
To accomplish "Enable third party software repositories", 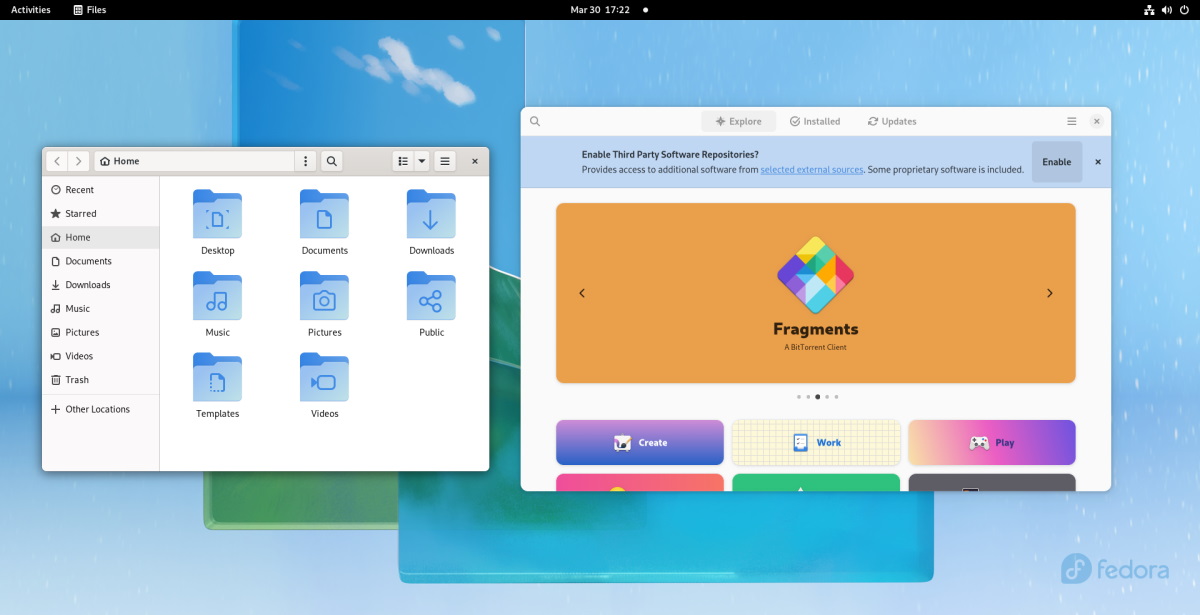I will coord(1056,161).
